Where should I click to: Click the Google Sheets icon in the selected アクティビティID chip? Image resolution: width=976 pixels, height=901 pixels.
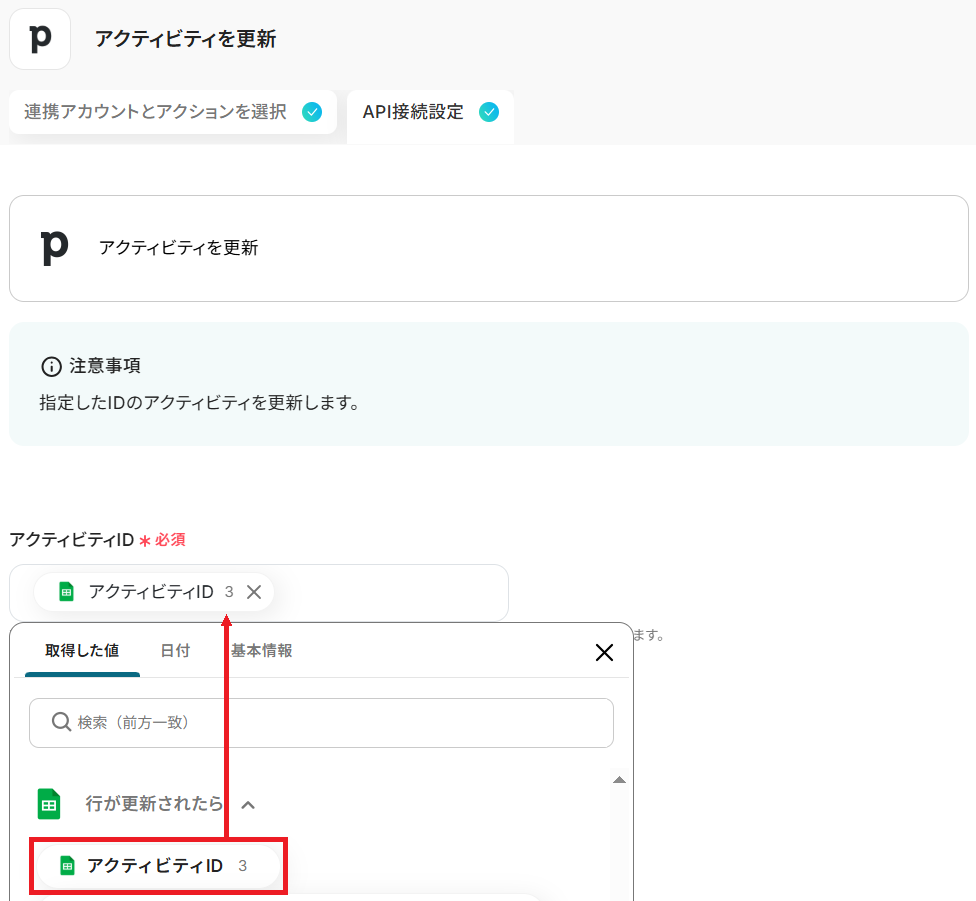pyautogui.click(x=67, y=592)
